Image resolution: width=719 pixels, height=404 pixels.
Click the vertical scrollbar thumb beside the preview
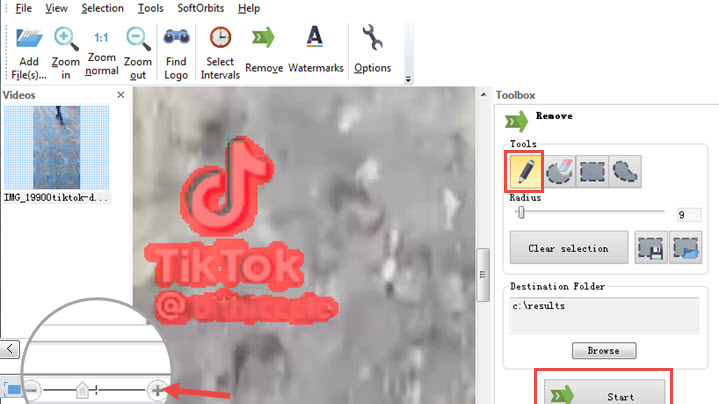pyautogui.click(x=483, y=275)
